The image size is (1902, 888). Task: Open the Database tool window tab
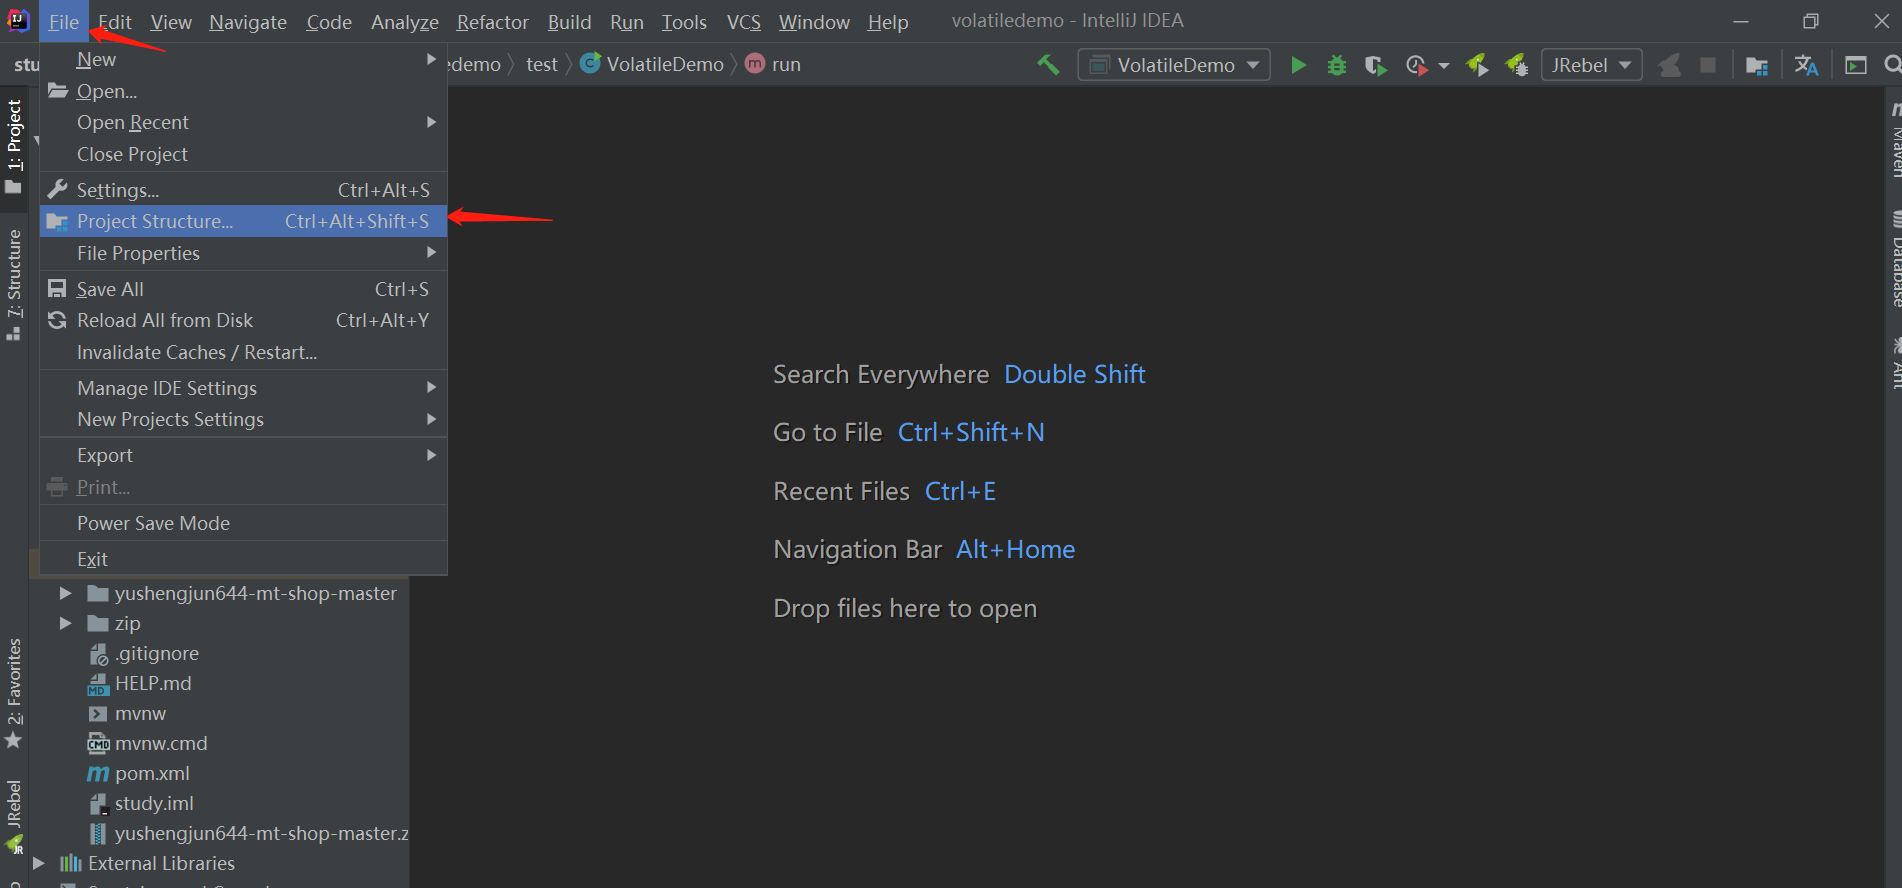pyautogui.click(x=1893, y=258)
